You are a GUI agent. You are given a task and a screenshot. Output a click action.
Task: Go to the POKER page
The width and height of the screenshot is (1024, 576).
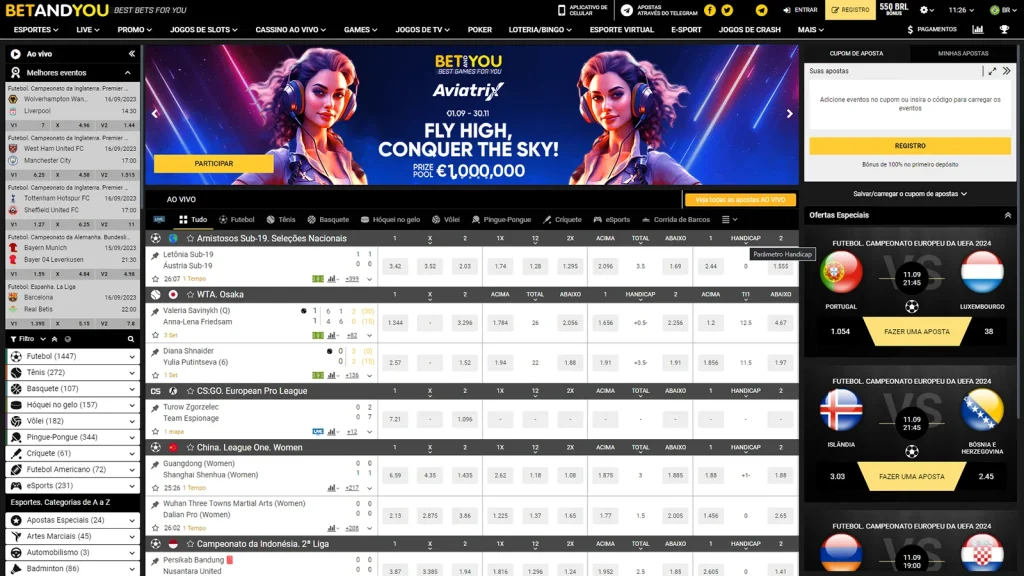[x=479, y=29]
